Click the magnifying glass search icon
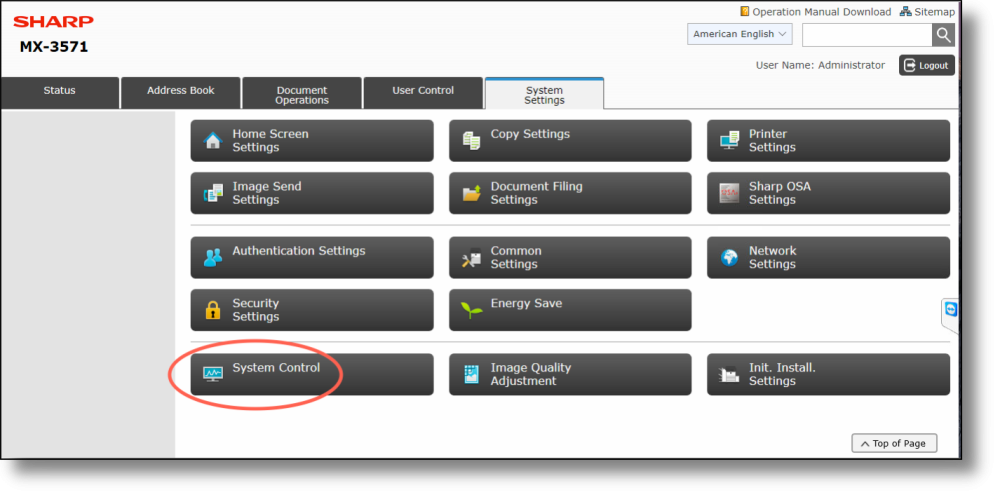 [943, 34]
